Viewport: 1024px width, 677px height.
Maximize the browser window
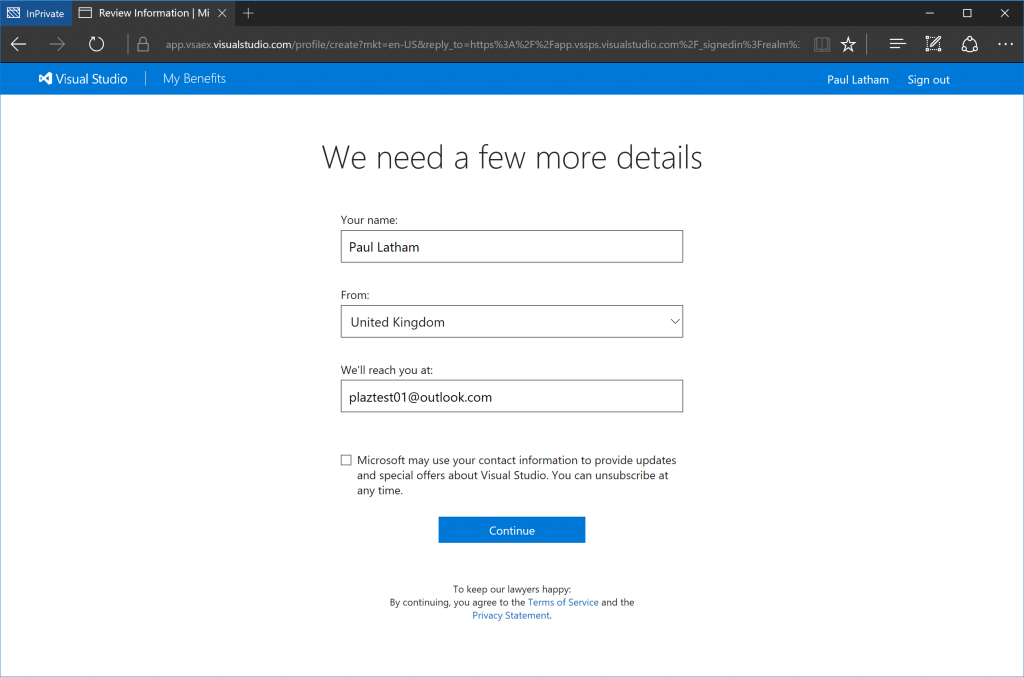tap(967, 13)
